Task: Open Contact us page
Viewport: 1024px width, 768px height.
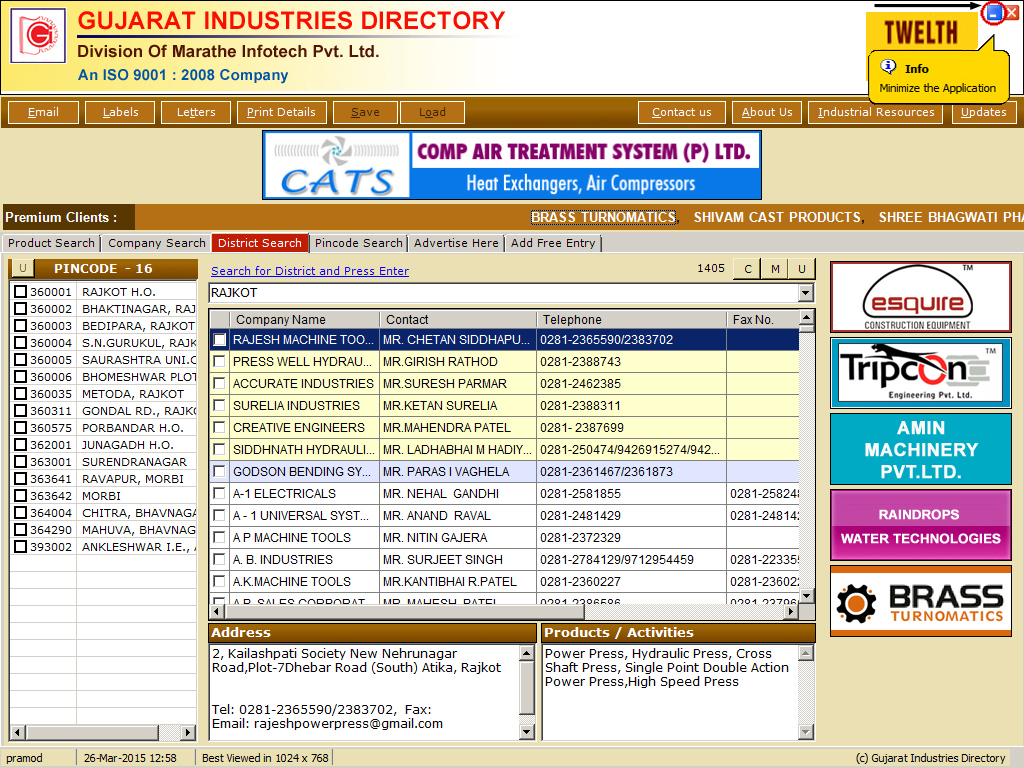Action: pyautogui.click(x=682, y=112)
